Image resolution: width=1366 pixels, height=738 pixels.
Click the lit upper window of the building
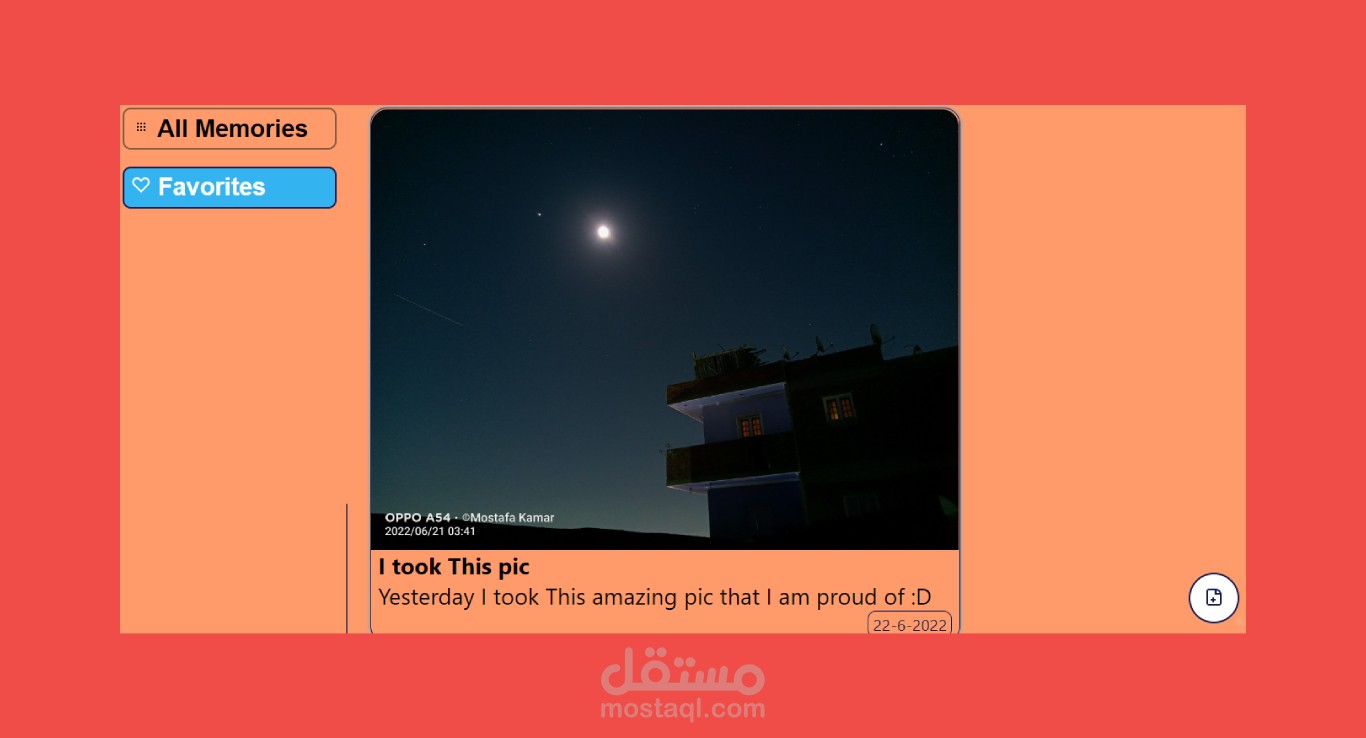(838, 407)
